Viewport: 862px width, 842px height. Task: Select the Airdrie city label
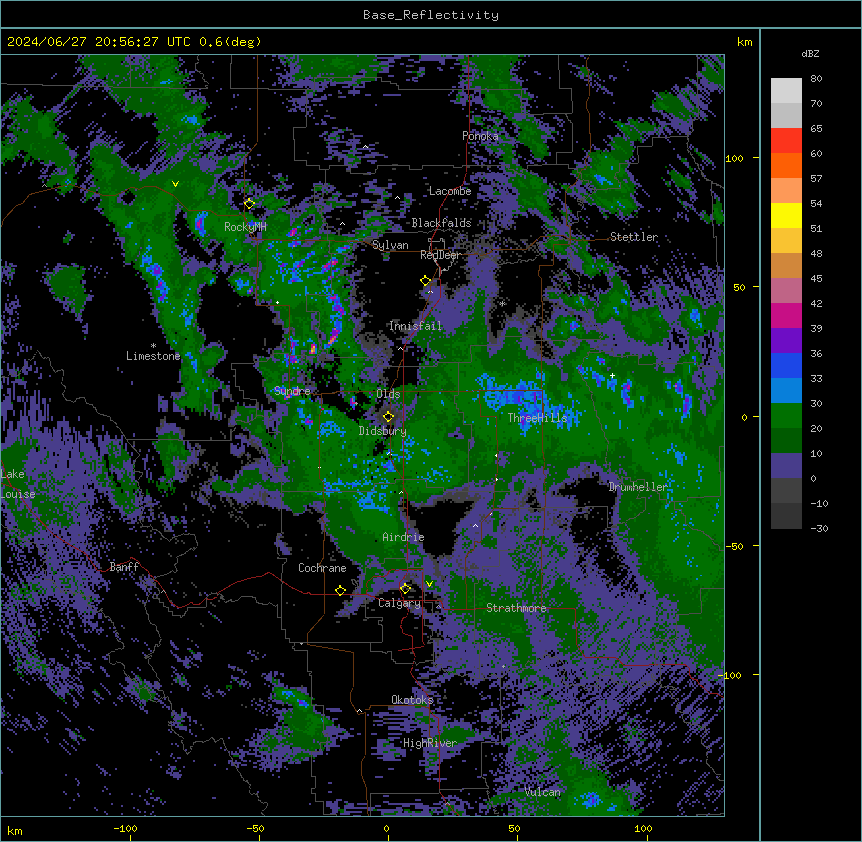404,537
